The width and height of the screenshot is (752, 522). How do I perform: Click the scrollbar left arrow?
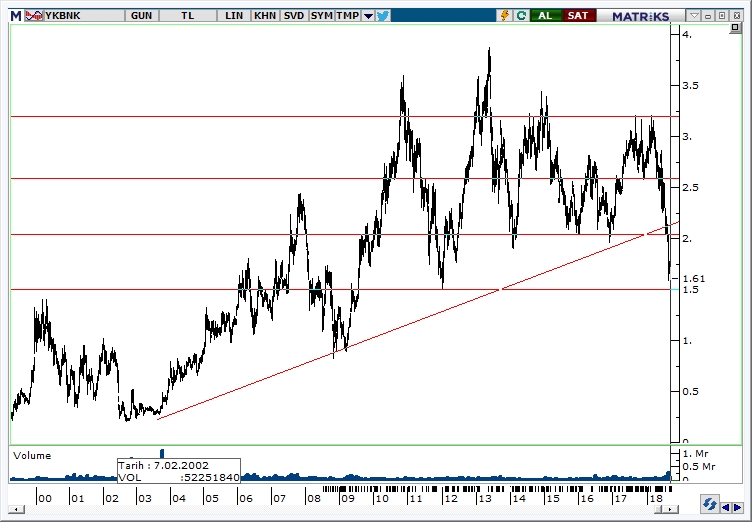[16, 509]
